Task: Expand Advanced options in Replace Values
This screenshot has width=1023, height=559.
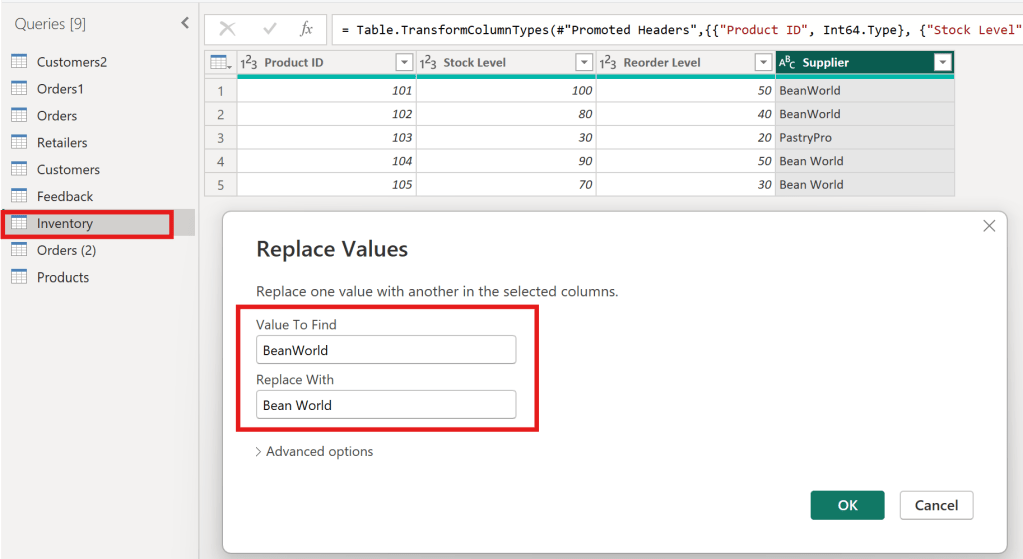Action: tap(315, 452)
